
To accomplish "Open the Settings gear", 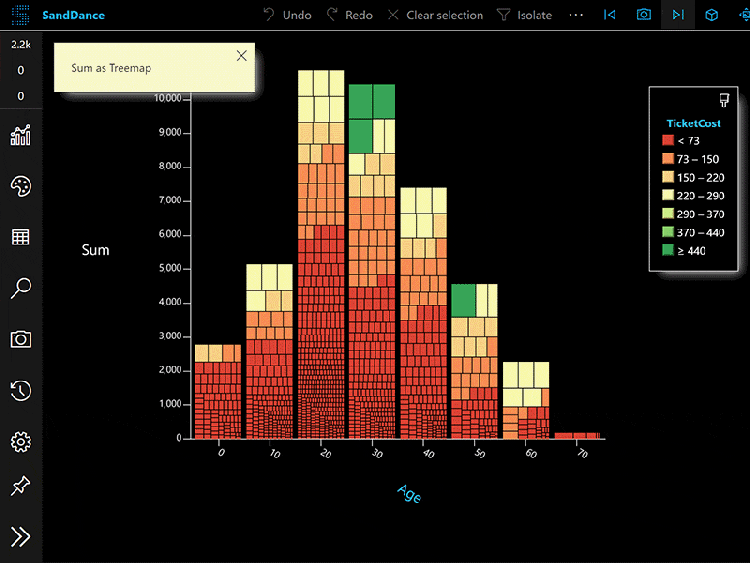I will [x=20, y=441].
